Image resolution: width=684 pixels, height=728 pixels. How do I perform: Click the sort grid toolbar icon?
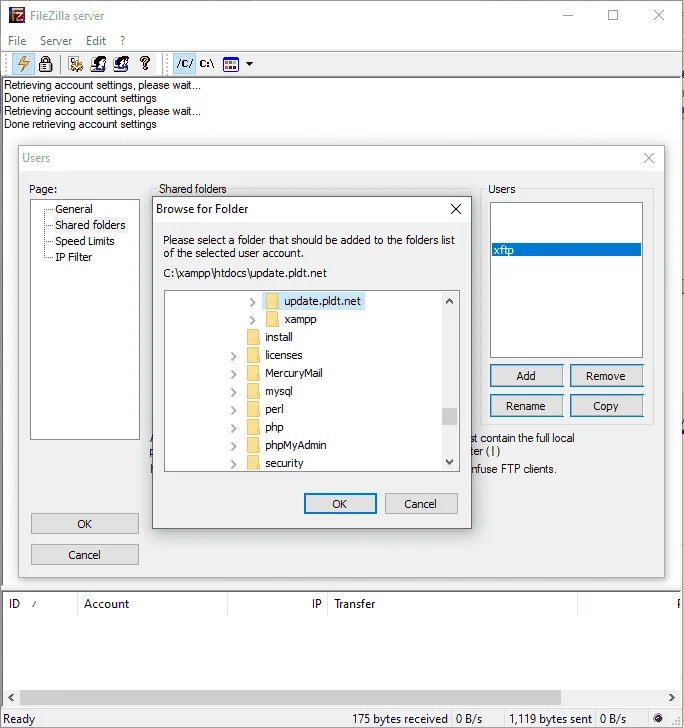point(231,64)
